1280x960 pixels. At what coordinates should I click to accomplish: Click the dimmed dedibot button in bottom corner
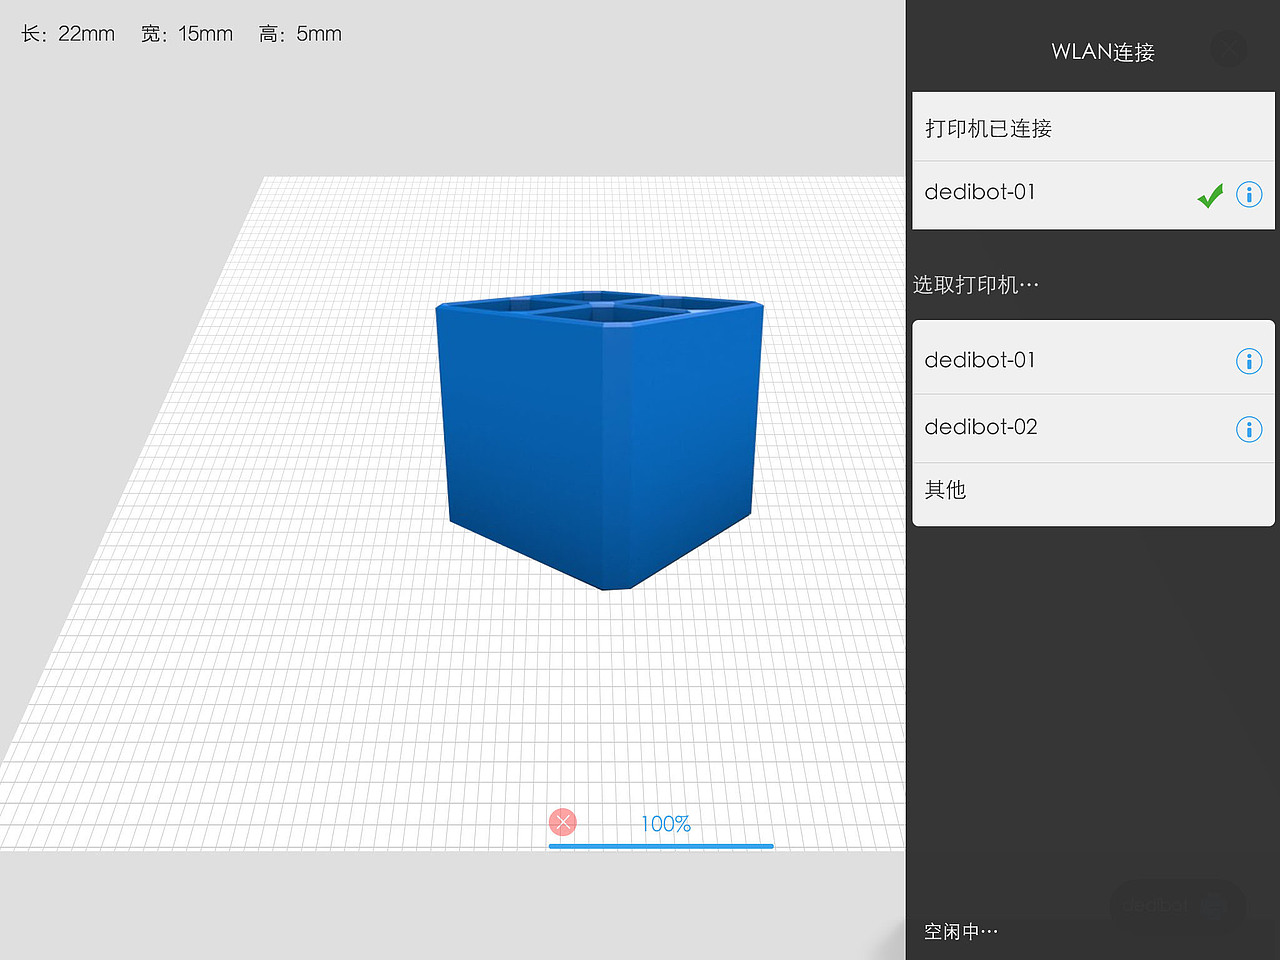click(x=1177, y=906)
